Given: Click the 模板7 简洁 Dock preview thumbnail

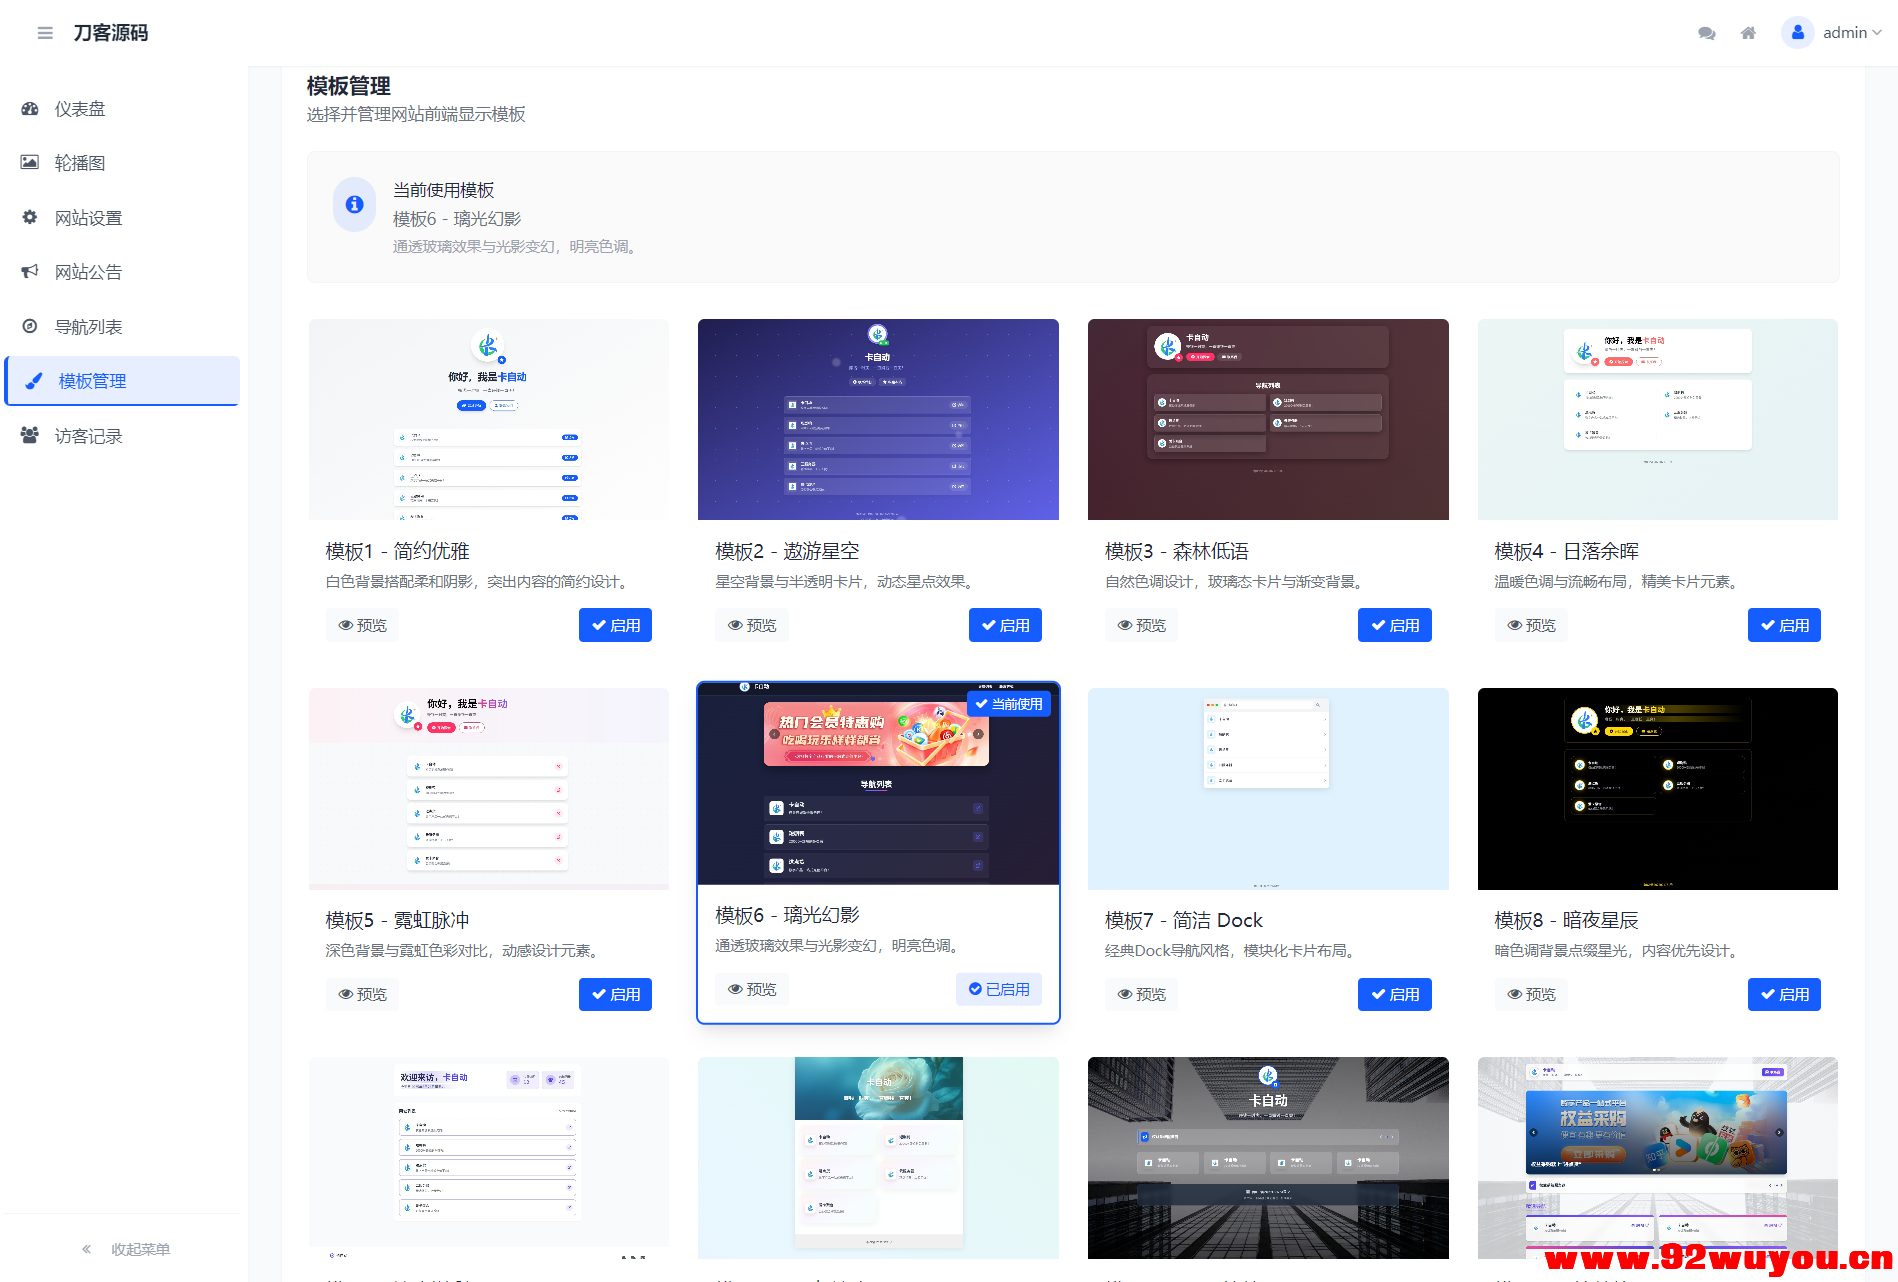Looking at the screenshot, I should coord(1267,789).
